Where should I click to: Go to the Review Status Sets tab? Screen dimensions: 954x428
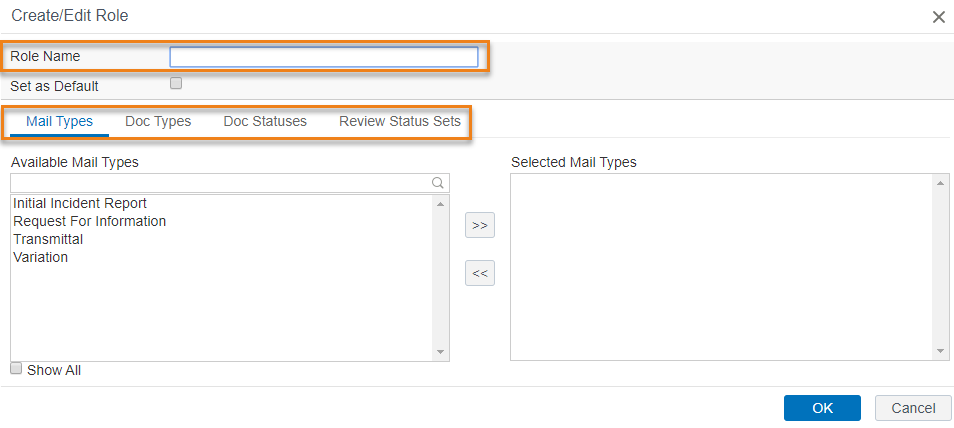(x=400, y=121)
